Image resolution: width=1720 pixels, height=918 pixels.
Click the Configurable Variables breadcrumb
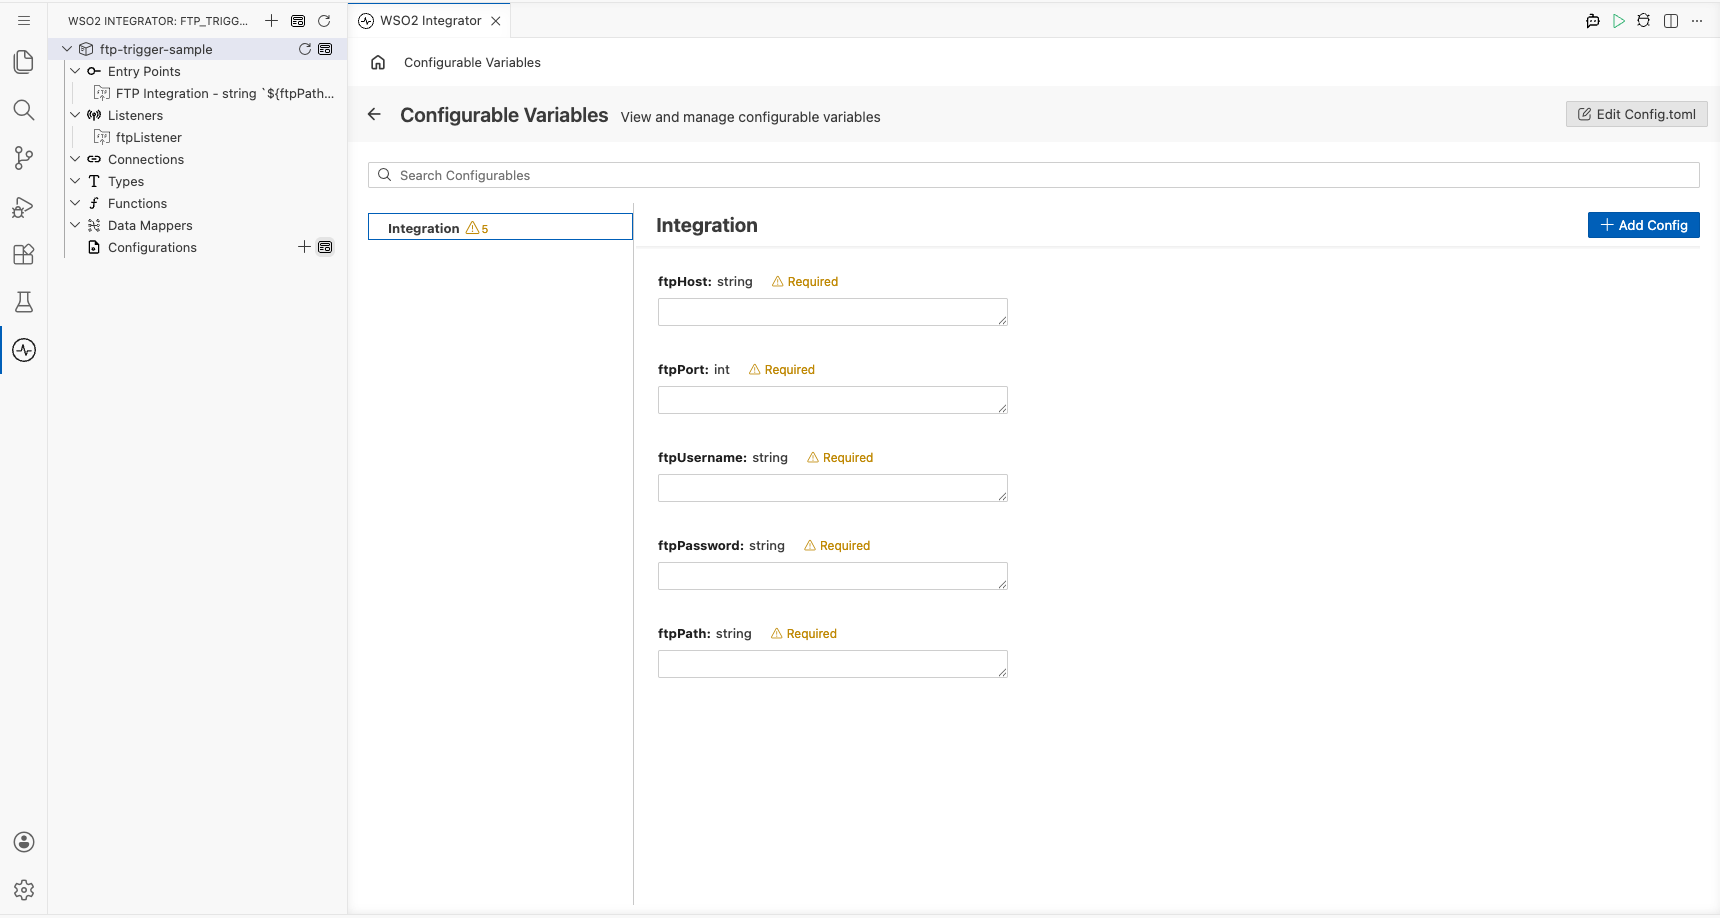(x=472, y=62)
